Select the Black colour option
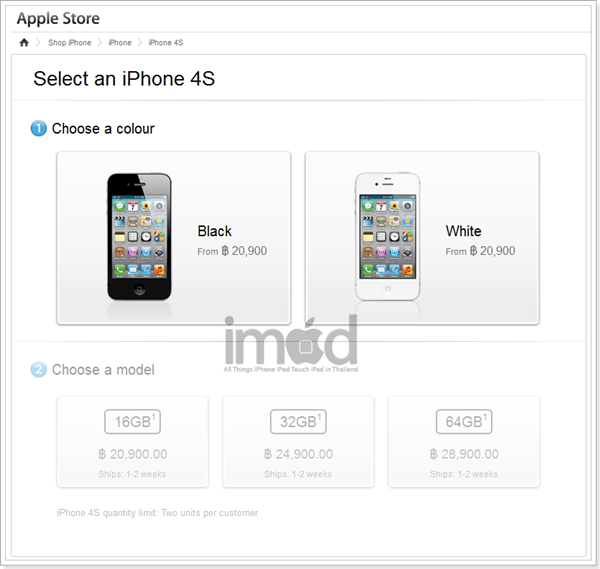The width and height of the screenshot is (600, 569). (x=174, y=238)
